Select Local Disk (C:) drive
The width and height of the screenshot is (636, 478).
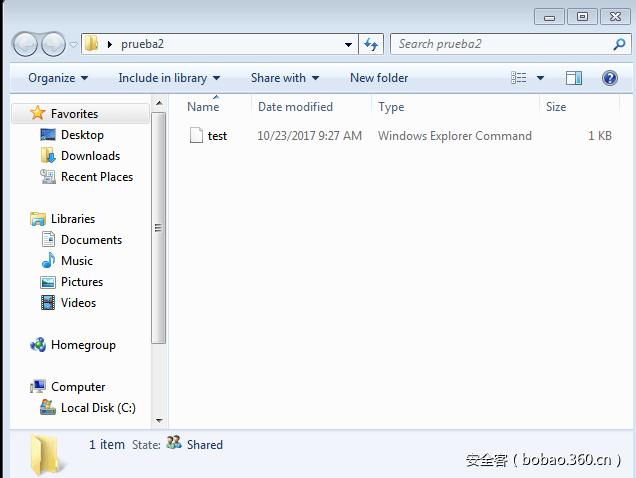tap(97, 408)
